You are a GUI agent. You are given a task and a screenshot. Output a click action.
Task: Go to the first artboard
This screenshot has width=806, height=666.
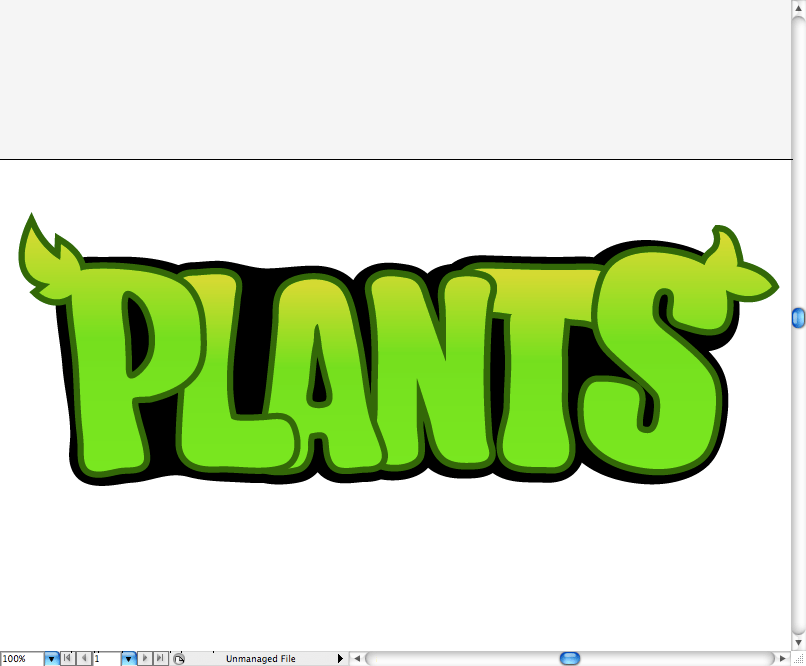tap(67, 658)
